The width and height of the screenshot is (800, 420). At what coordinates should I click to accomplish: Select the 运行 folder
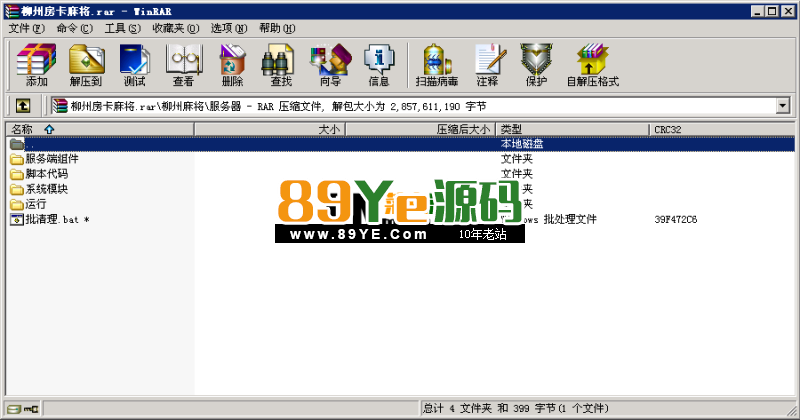tap(28, 204)
